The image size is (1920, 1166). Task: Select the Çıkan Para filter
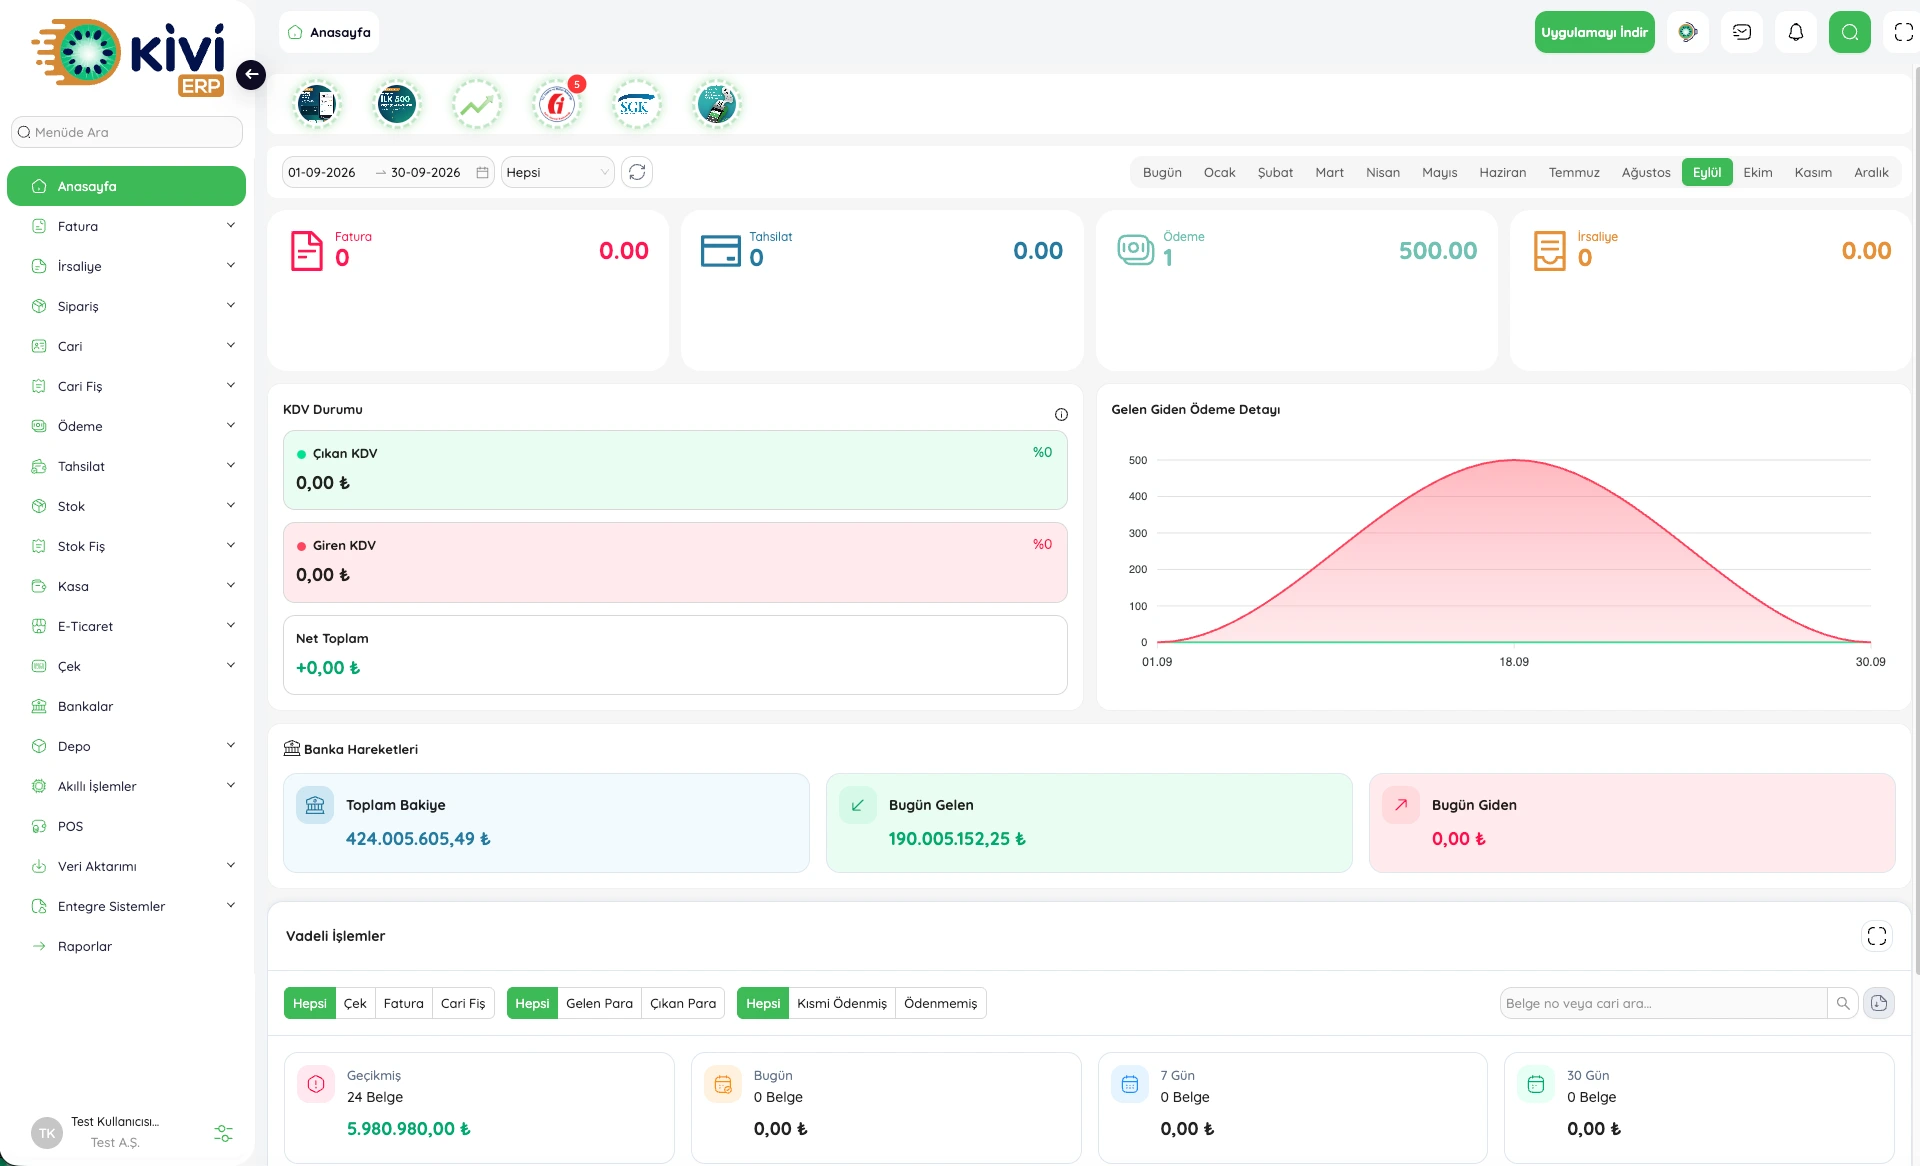coord(683,1003)
